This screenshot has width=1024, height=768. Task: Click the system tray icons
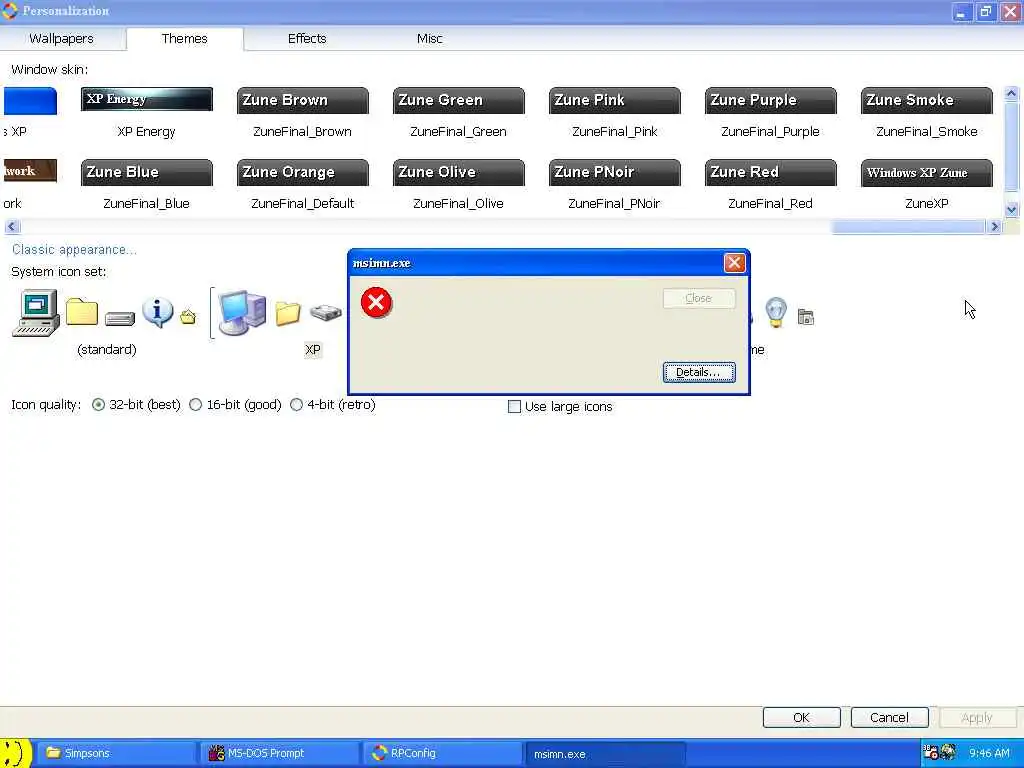click(940, 753)
